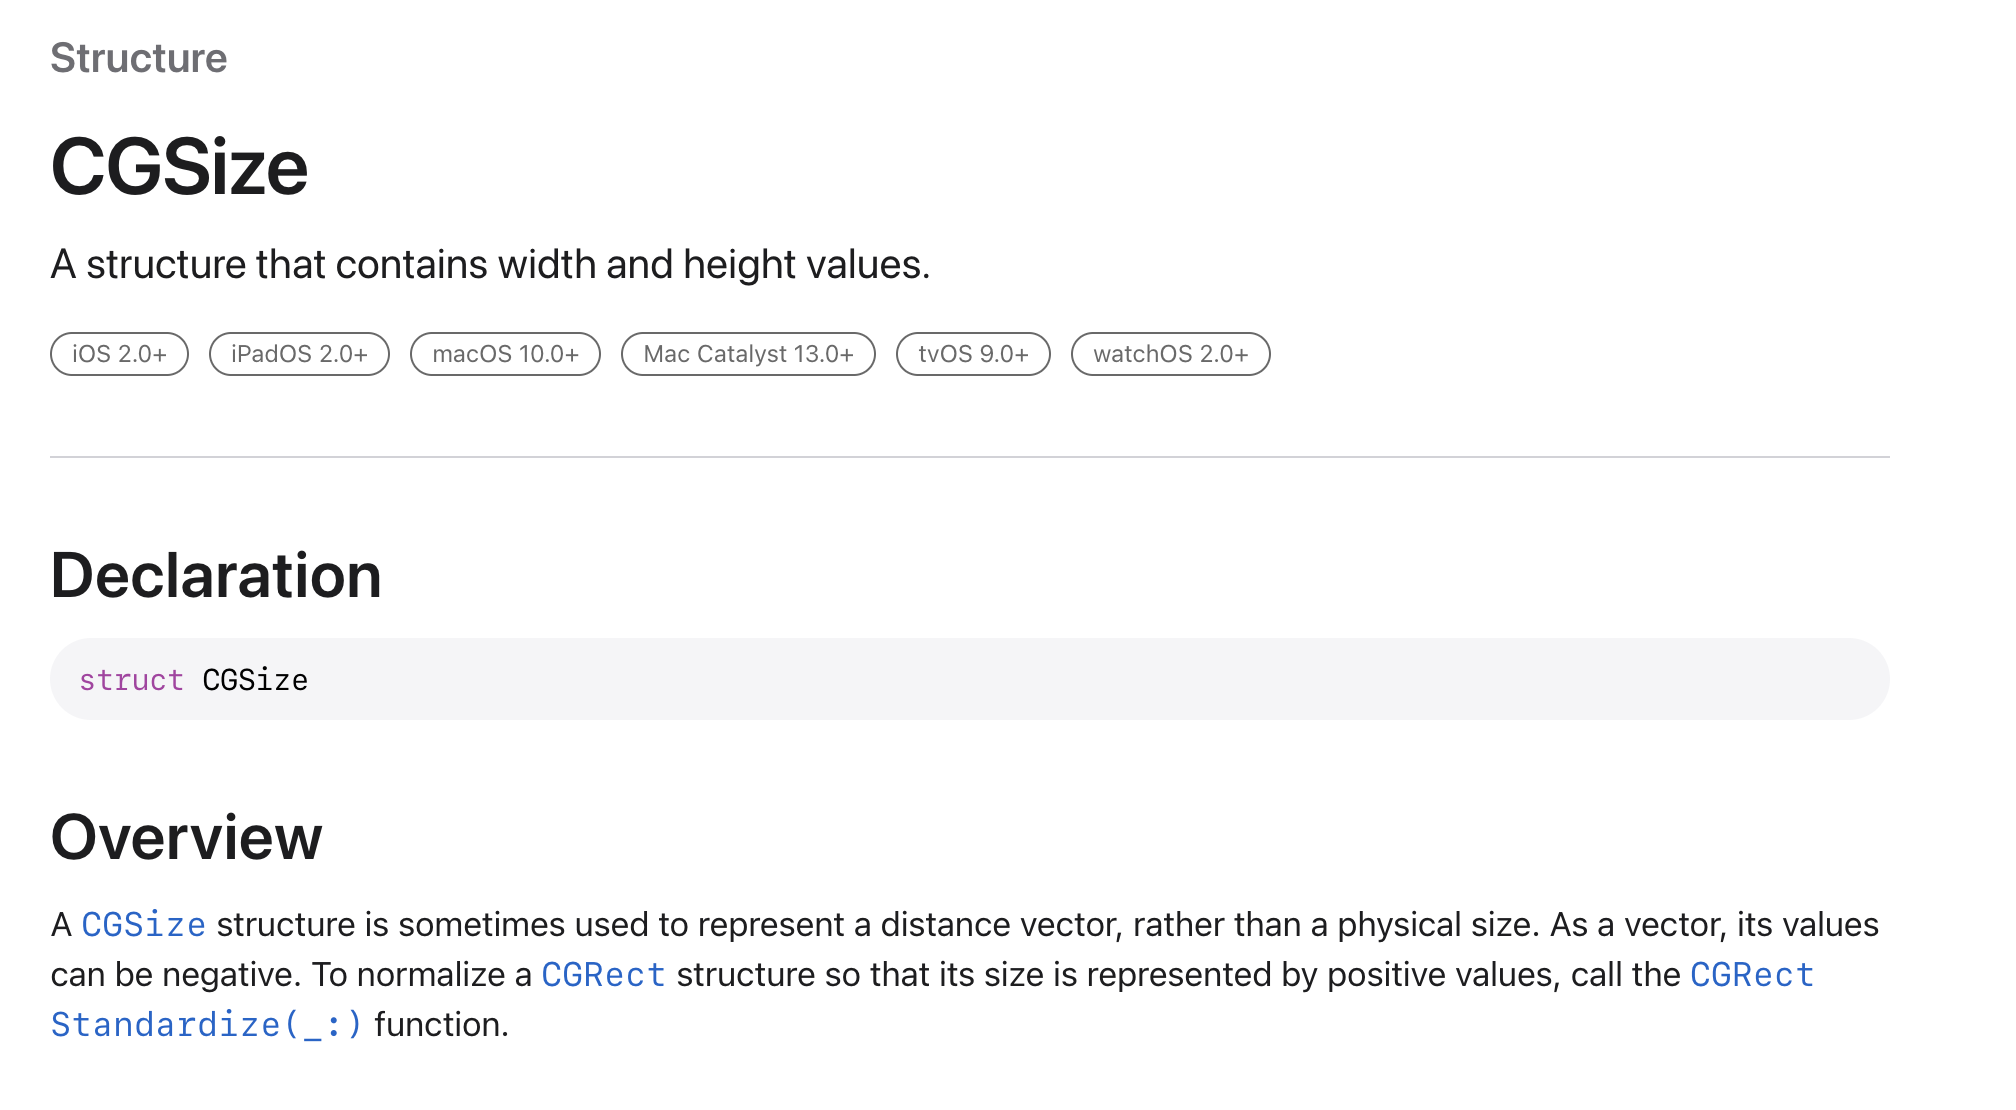Image resolution: width=2016 pixels, height=1110 pixels.
Task: Select the iOS 2.0+ availability badge
Action: [119, 354]
